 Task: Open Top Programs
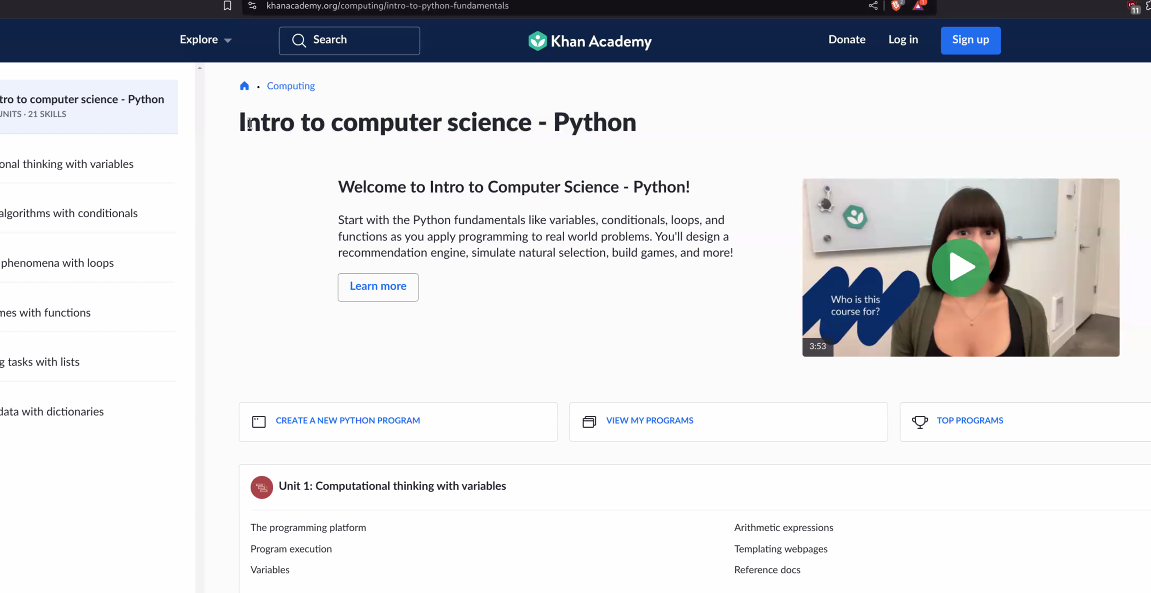tap(970, 421)
